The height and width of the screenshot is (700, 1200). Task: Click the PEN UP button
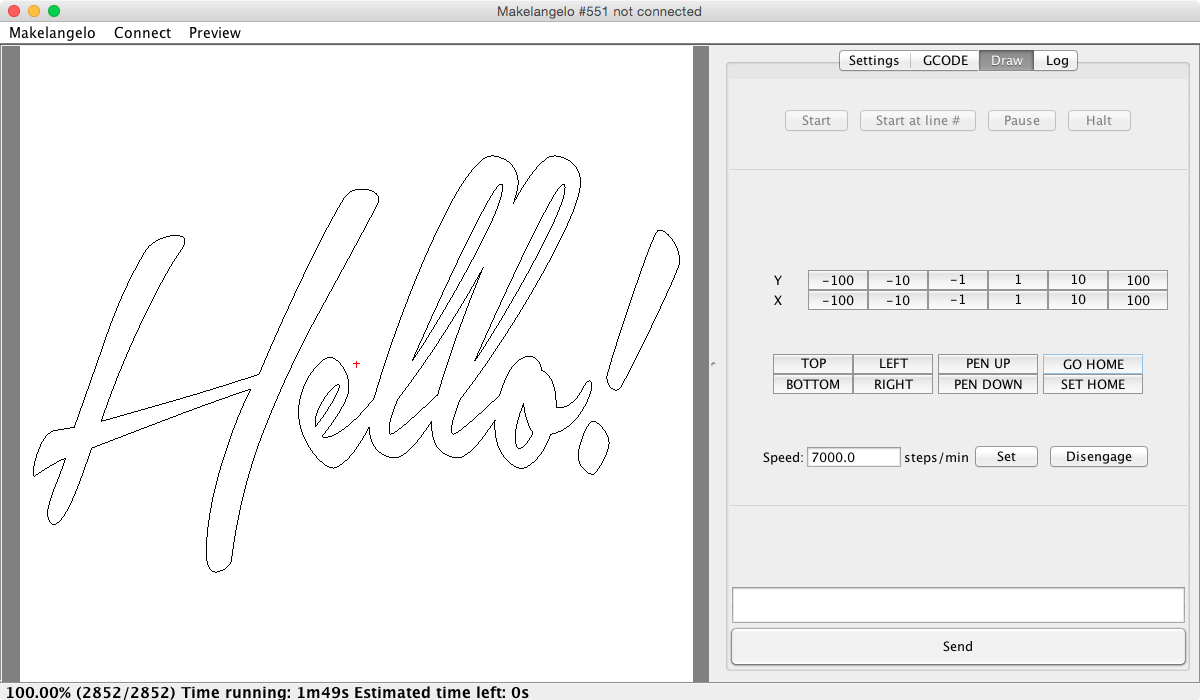987,364
